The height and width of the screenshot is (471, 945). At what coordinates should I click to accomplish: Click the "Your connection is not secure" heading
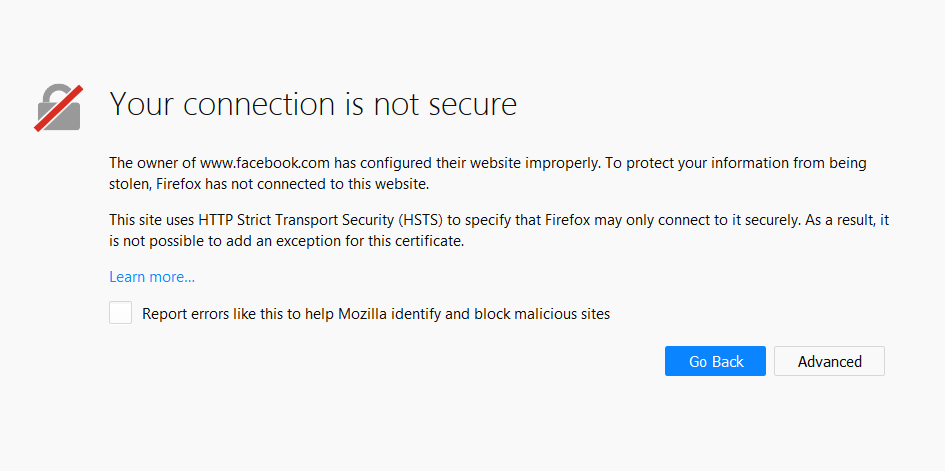pyautogui.click(x=313, y=104)
